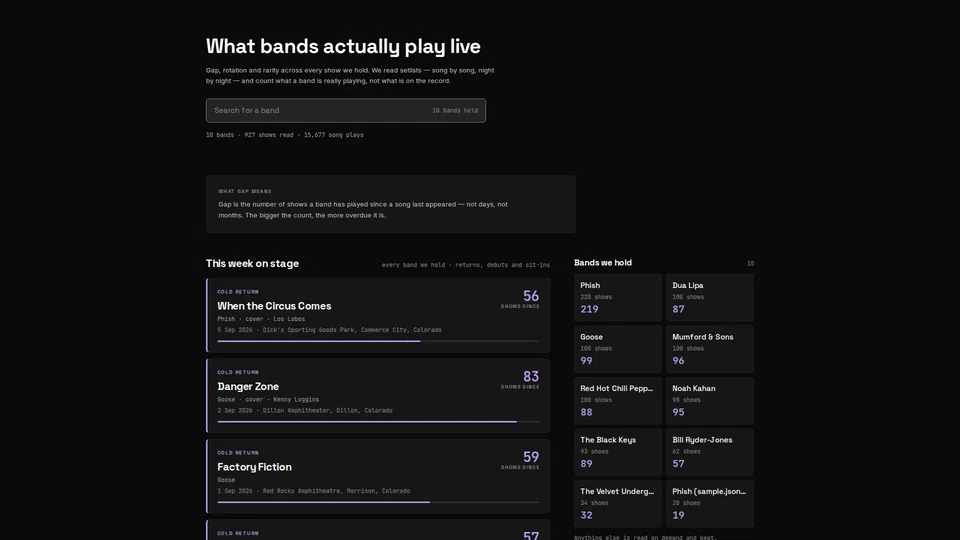Image resolution: width=960 pixels, height=540 pixels.
Task: Open the Danger Zone cold return card
Action: tap(378, 396)
